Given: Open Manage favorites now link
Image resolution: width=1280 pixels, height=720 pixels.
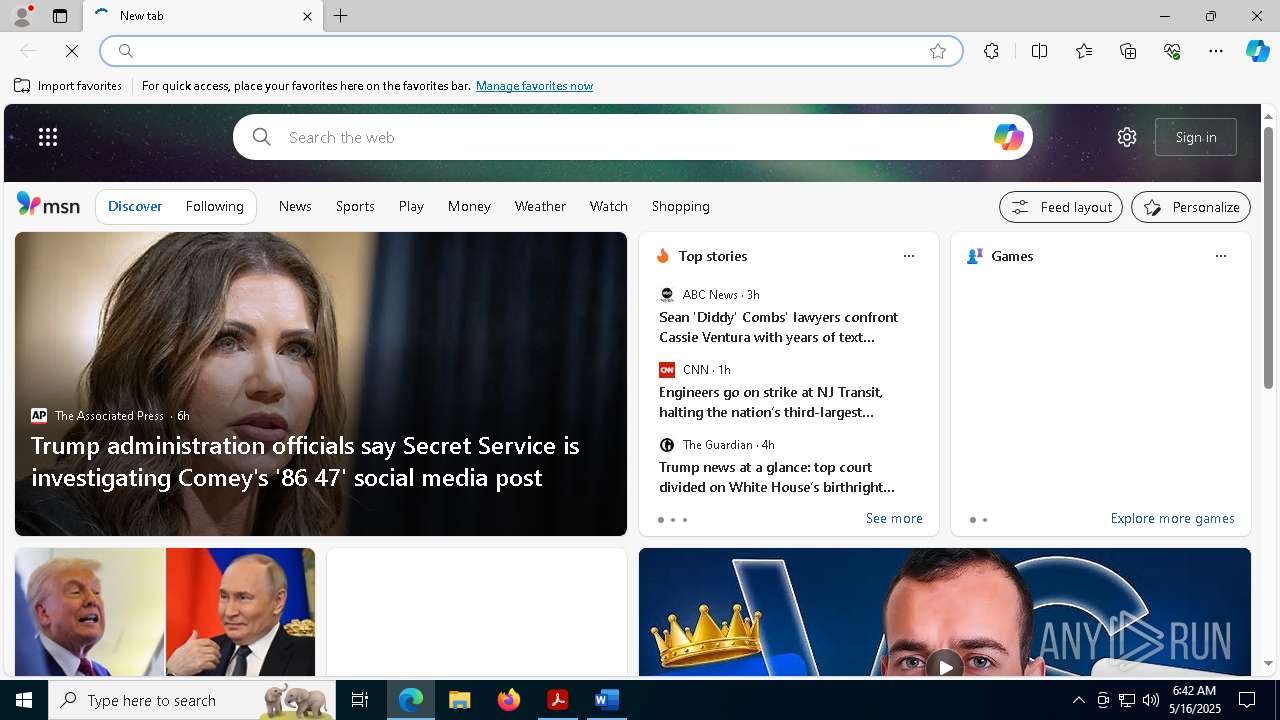Looking at the screenshot, I should coord(534,86).
